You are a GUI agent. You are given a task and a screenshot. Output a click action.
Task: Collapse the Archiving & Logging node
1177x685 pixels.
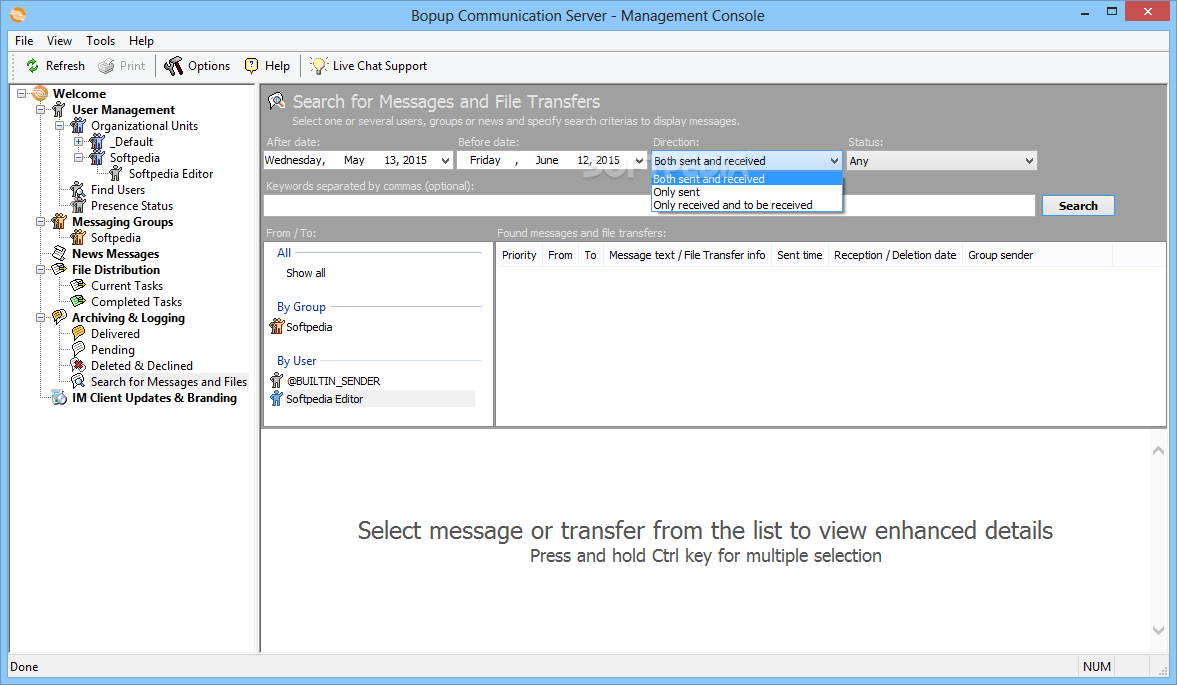tap(41, 317)
